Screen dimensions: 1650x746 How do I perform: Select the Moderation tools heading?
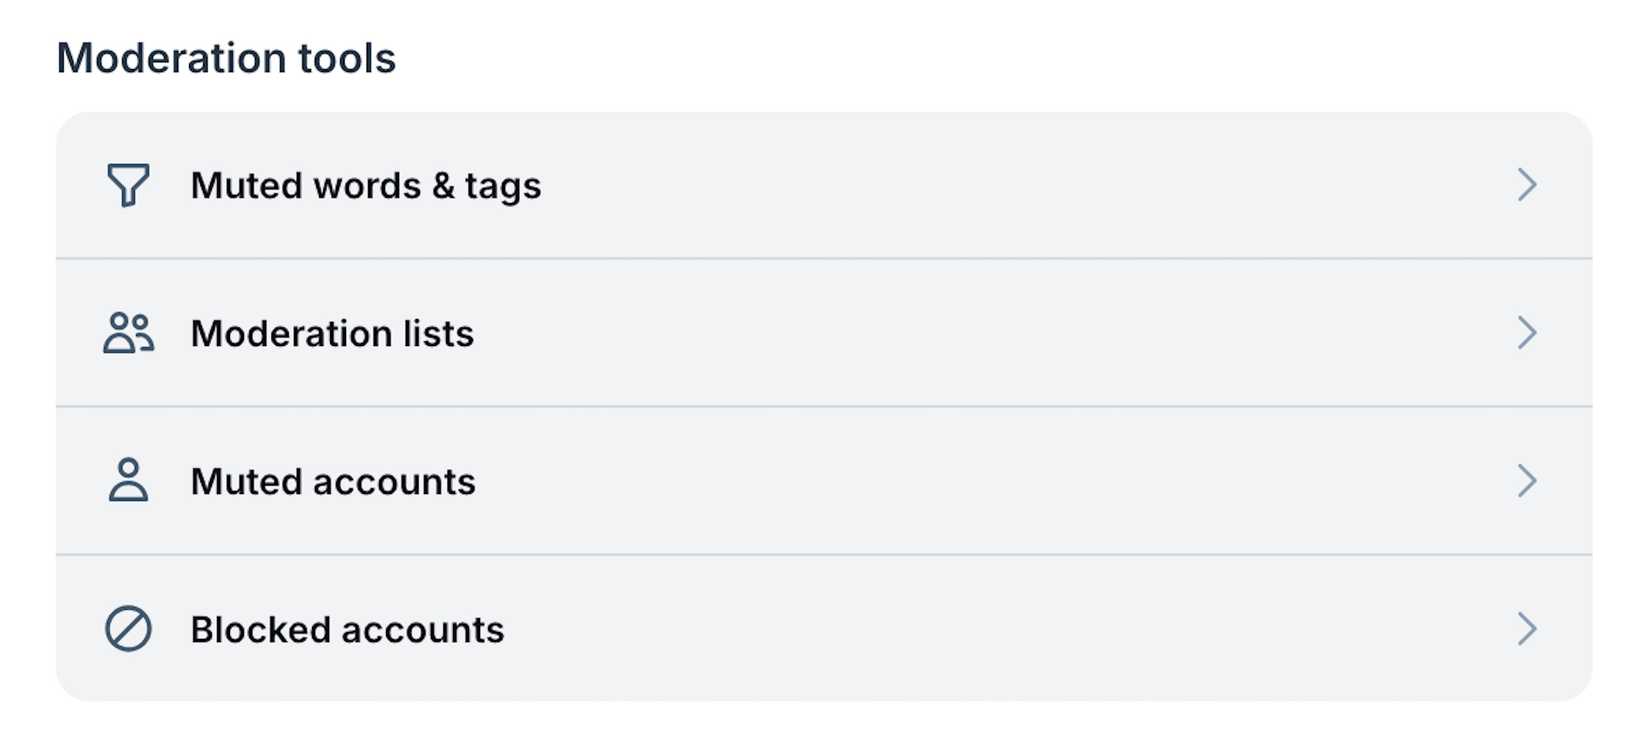pos(226,57)
